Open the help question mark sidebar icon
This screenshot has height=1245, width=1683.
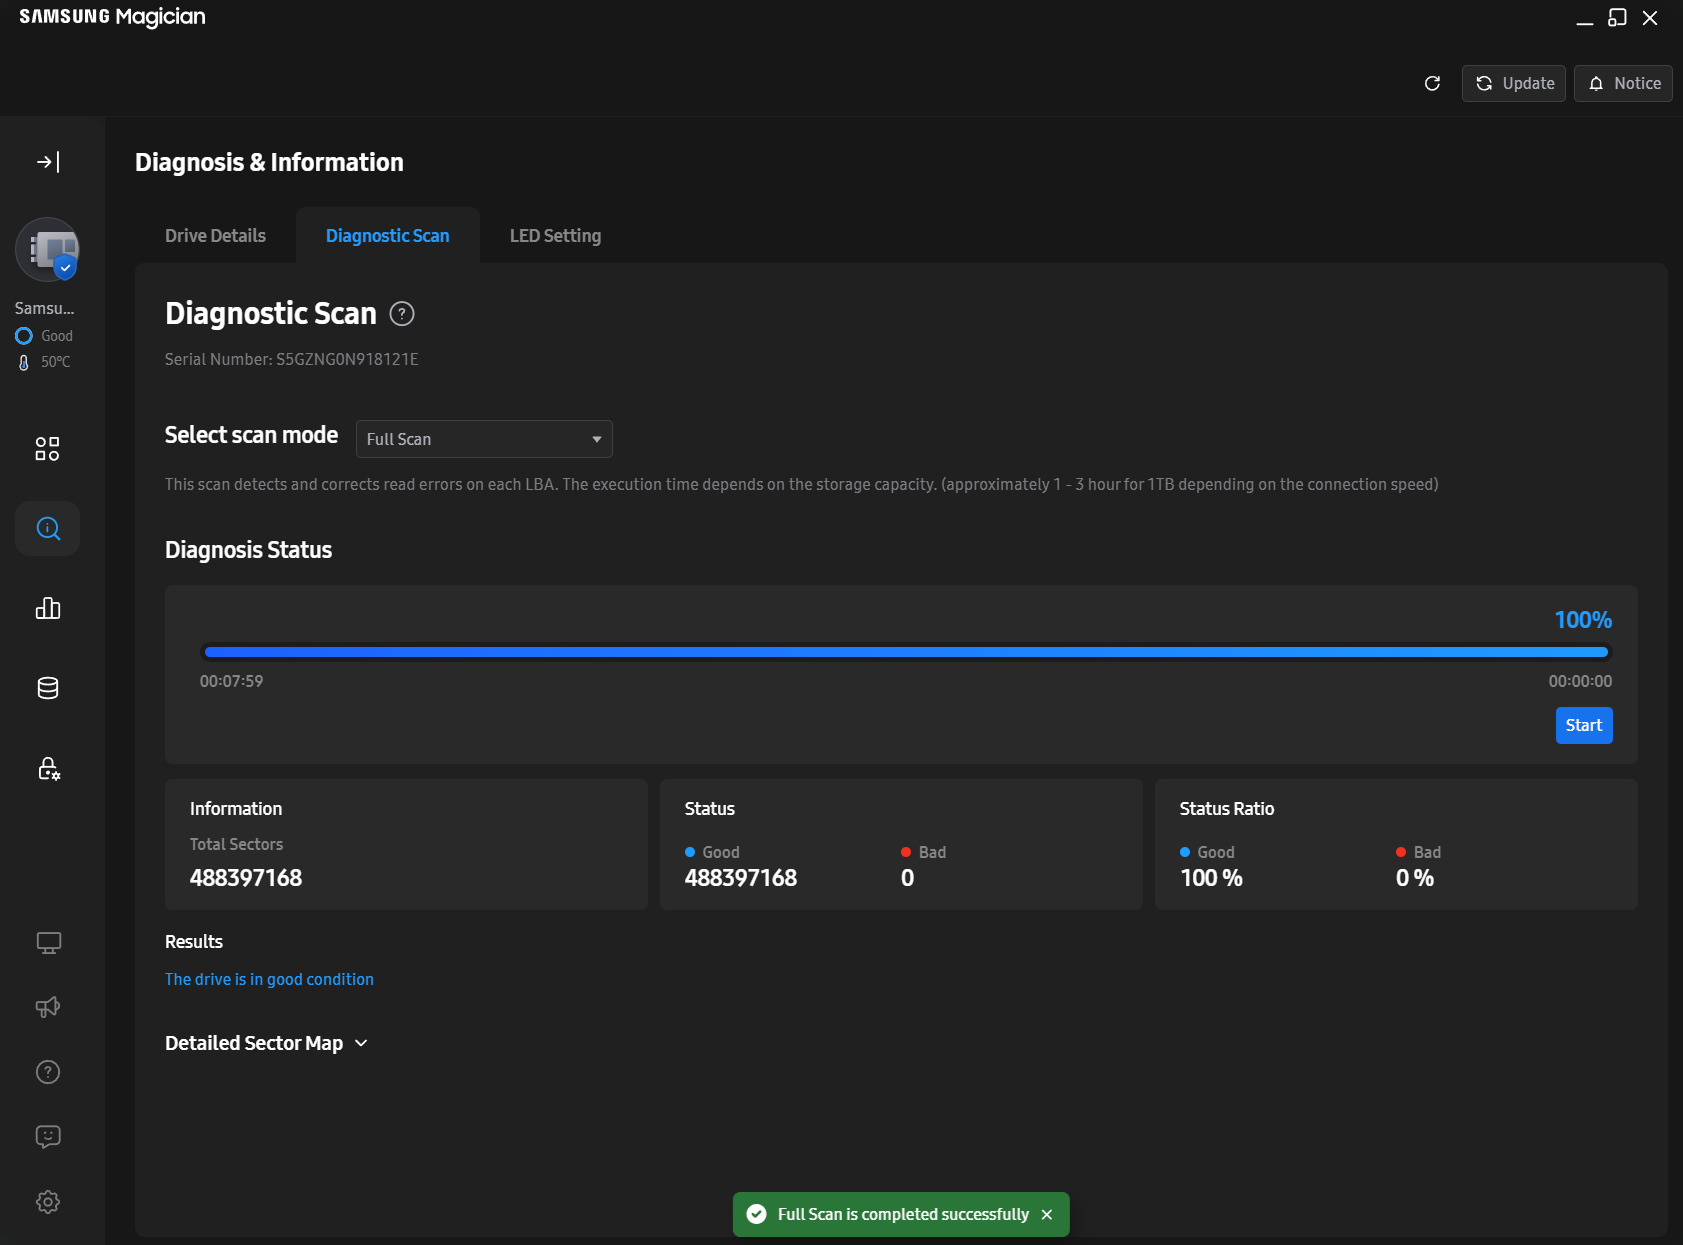pos(48,1072)
